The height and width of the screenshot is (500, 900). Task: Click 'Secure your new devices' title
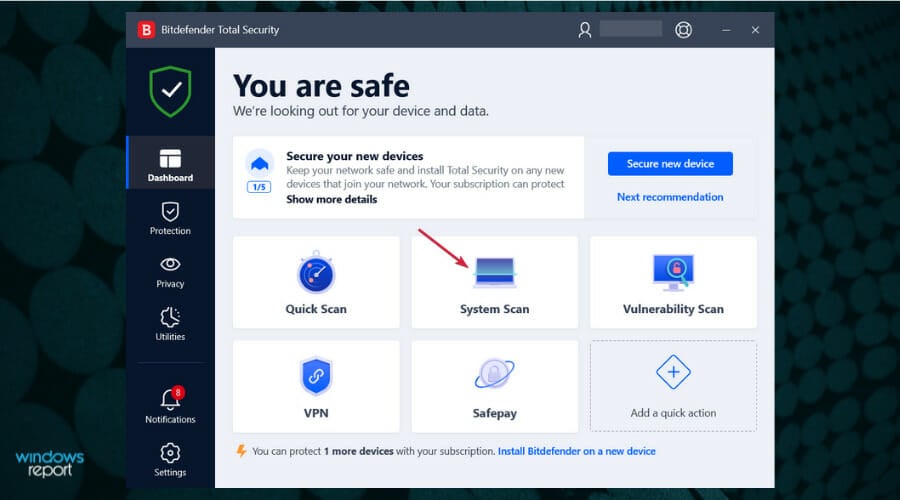point(355,156)
